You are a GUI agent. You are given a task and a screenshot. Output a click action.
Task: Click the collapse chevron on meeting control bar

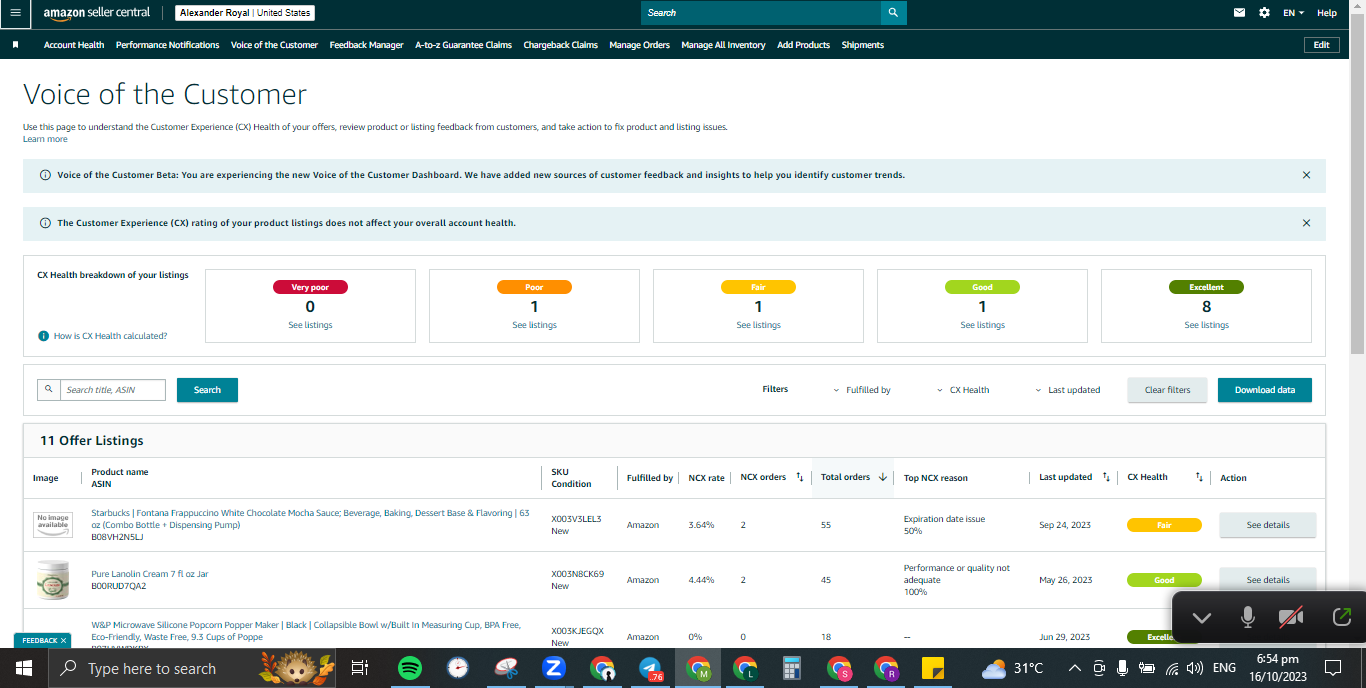tap(1202, 618)
